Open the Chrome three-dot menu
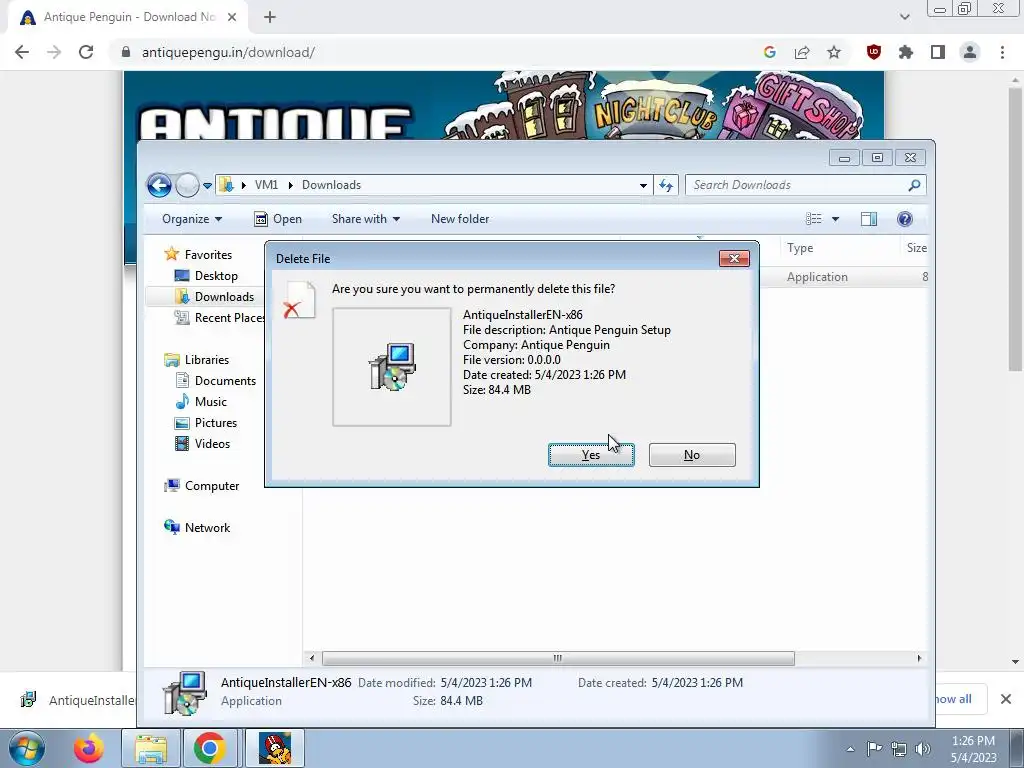 1002,52
